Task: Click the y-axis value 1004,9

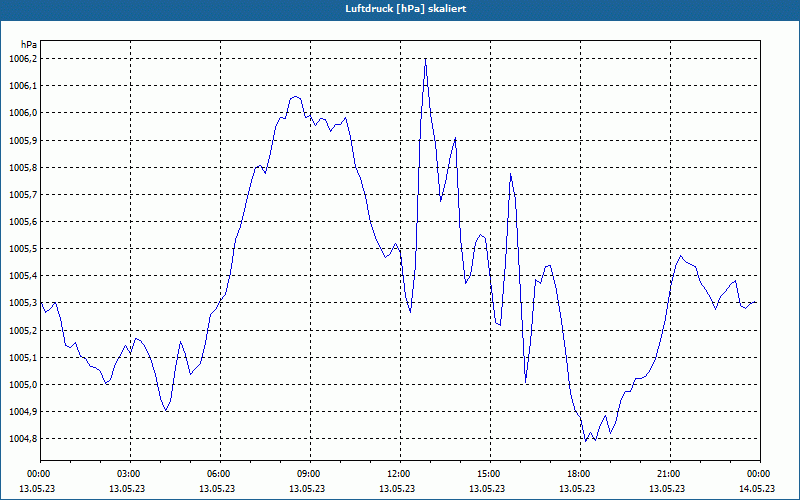Action: click(23, 412)
